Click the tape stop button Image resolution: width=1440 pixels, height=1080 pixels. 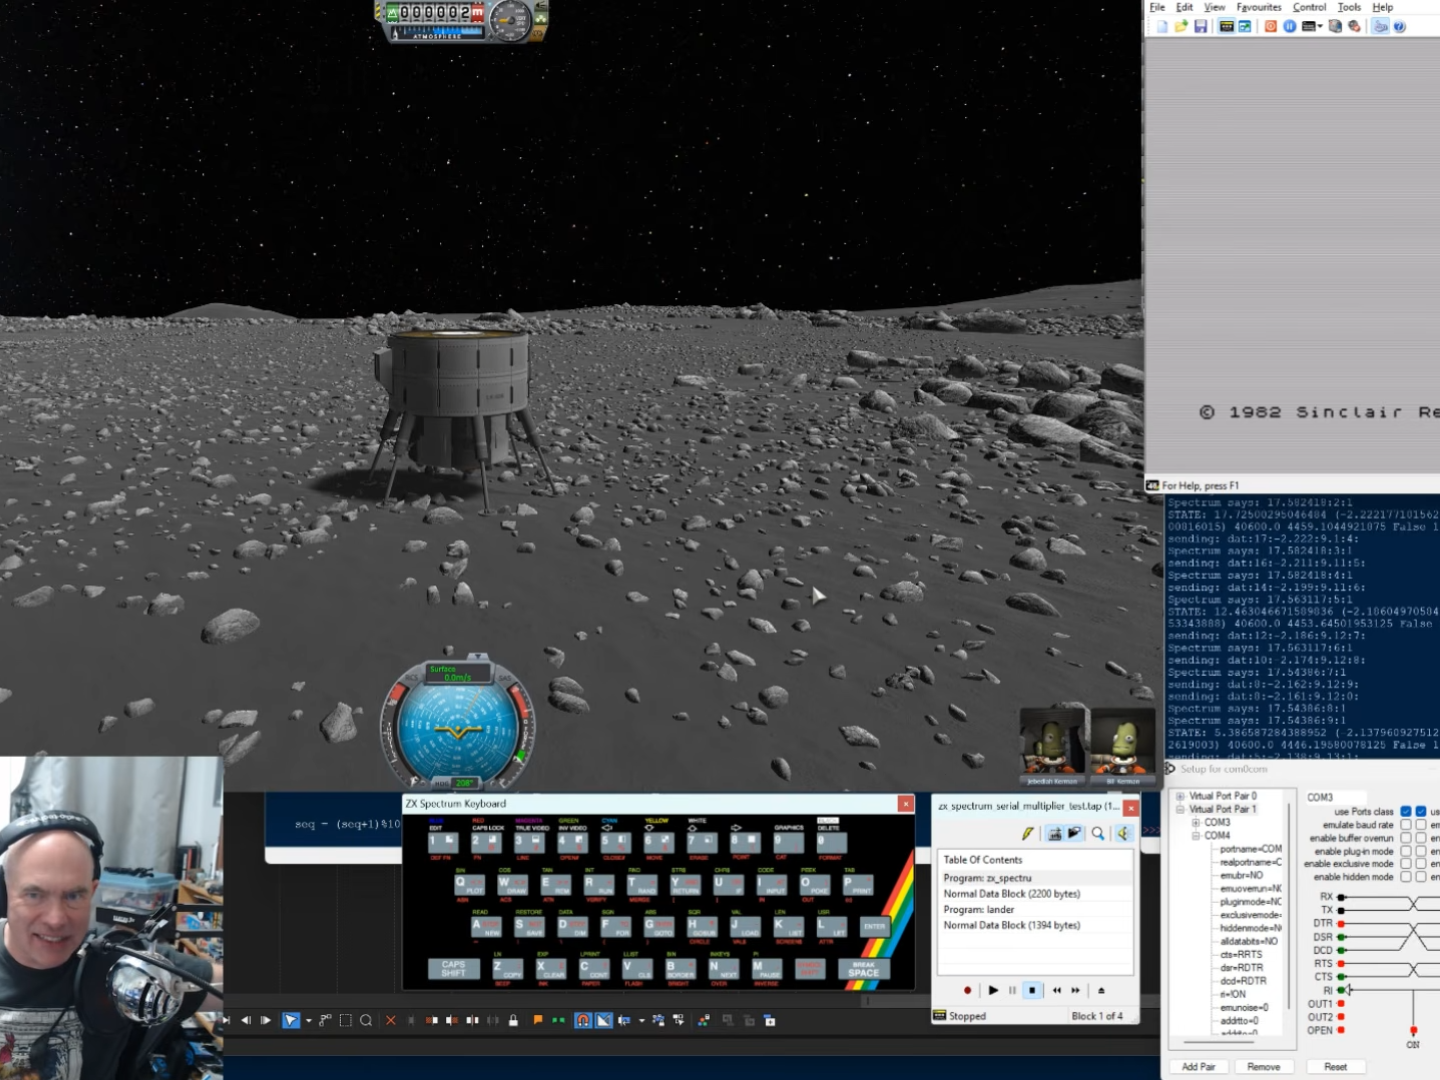point(1032,990)
